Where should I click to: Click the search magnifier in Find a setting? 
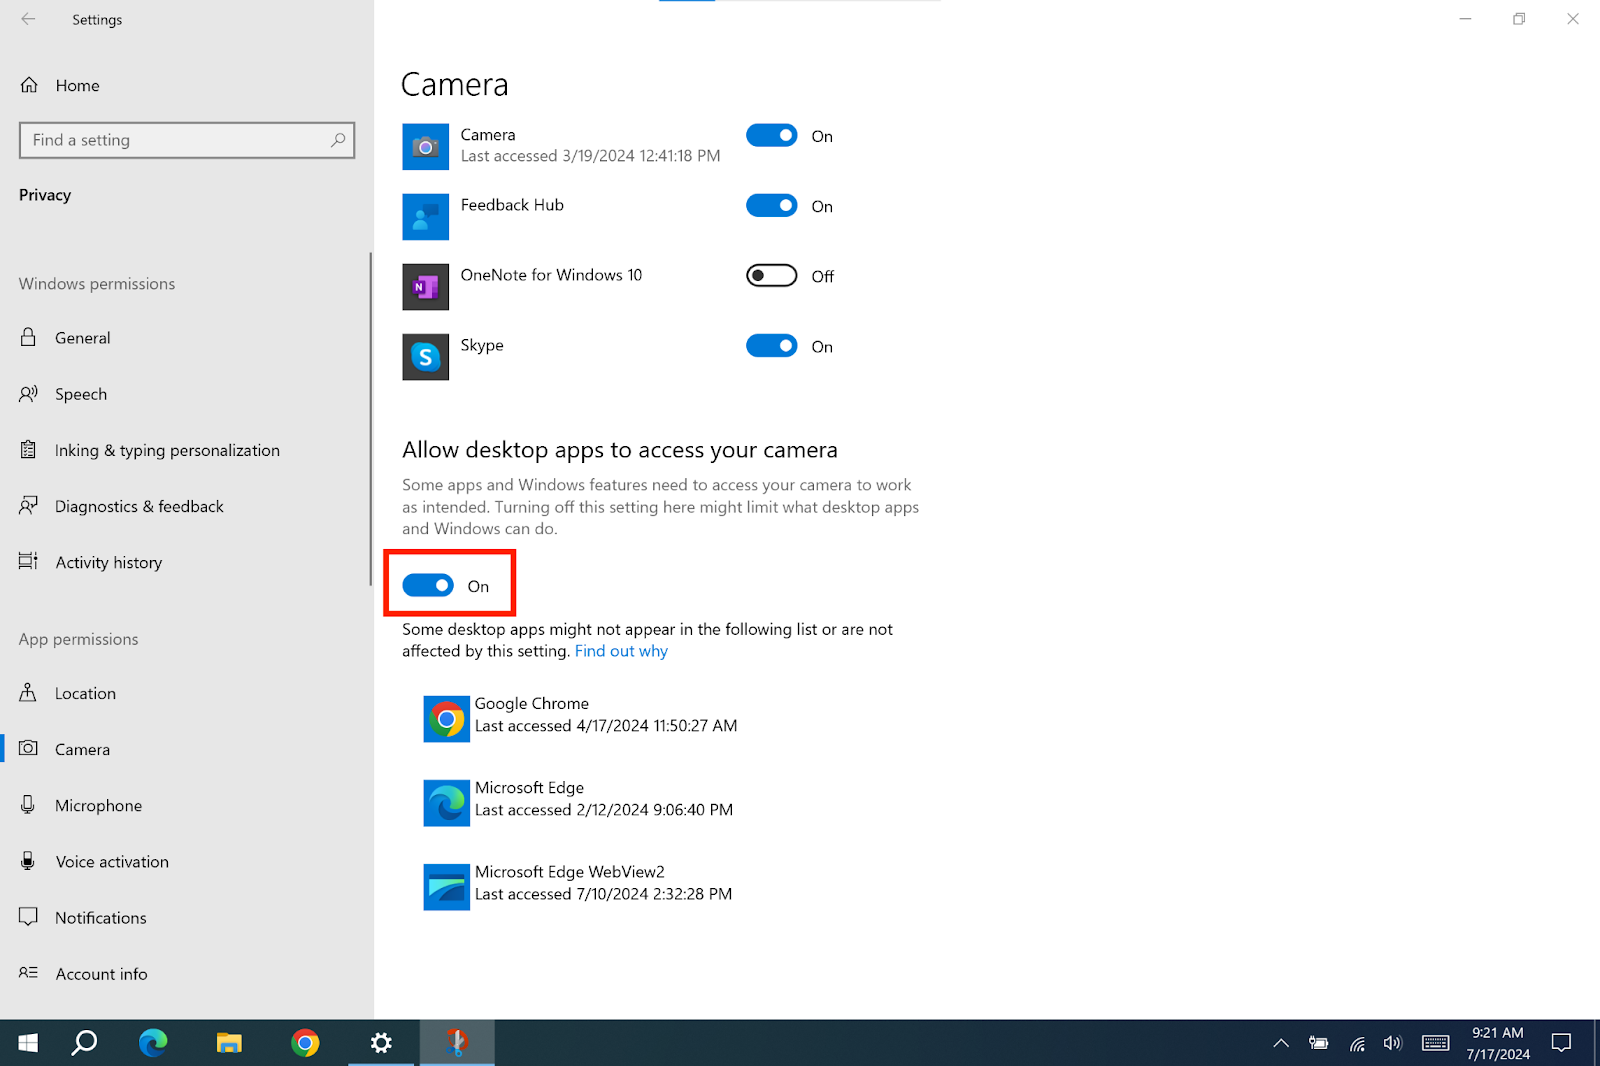point(338,140)
